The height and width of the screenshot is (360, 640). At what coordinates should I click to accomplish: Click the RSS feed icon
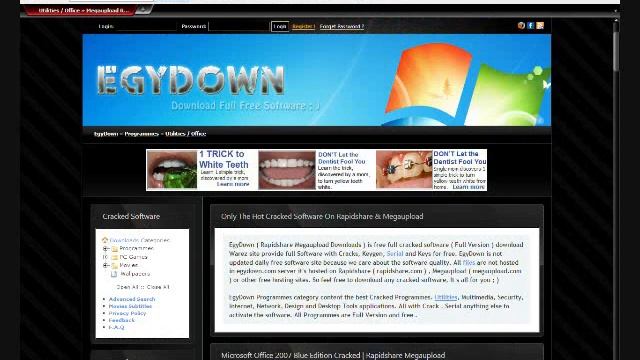[540, 25]
